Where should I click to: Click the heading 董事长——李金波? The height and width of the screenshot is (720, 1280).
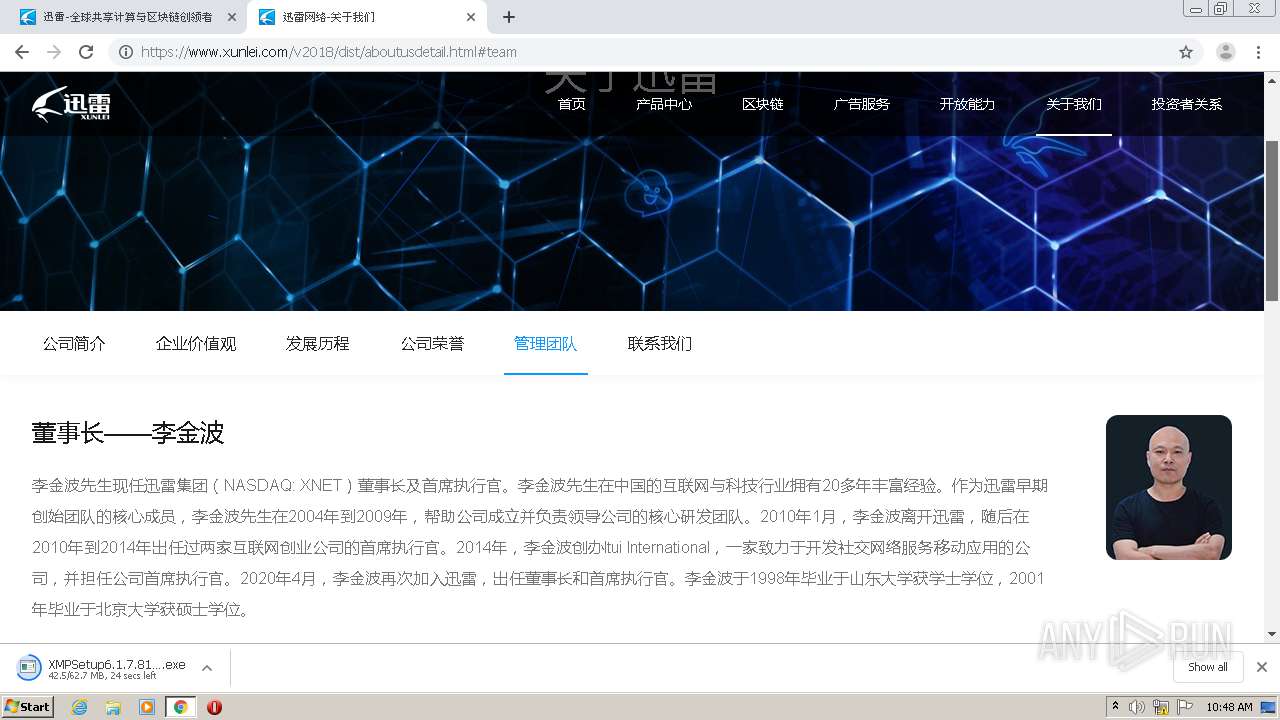[x=128, y=433]
